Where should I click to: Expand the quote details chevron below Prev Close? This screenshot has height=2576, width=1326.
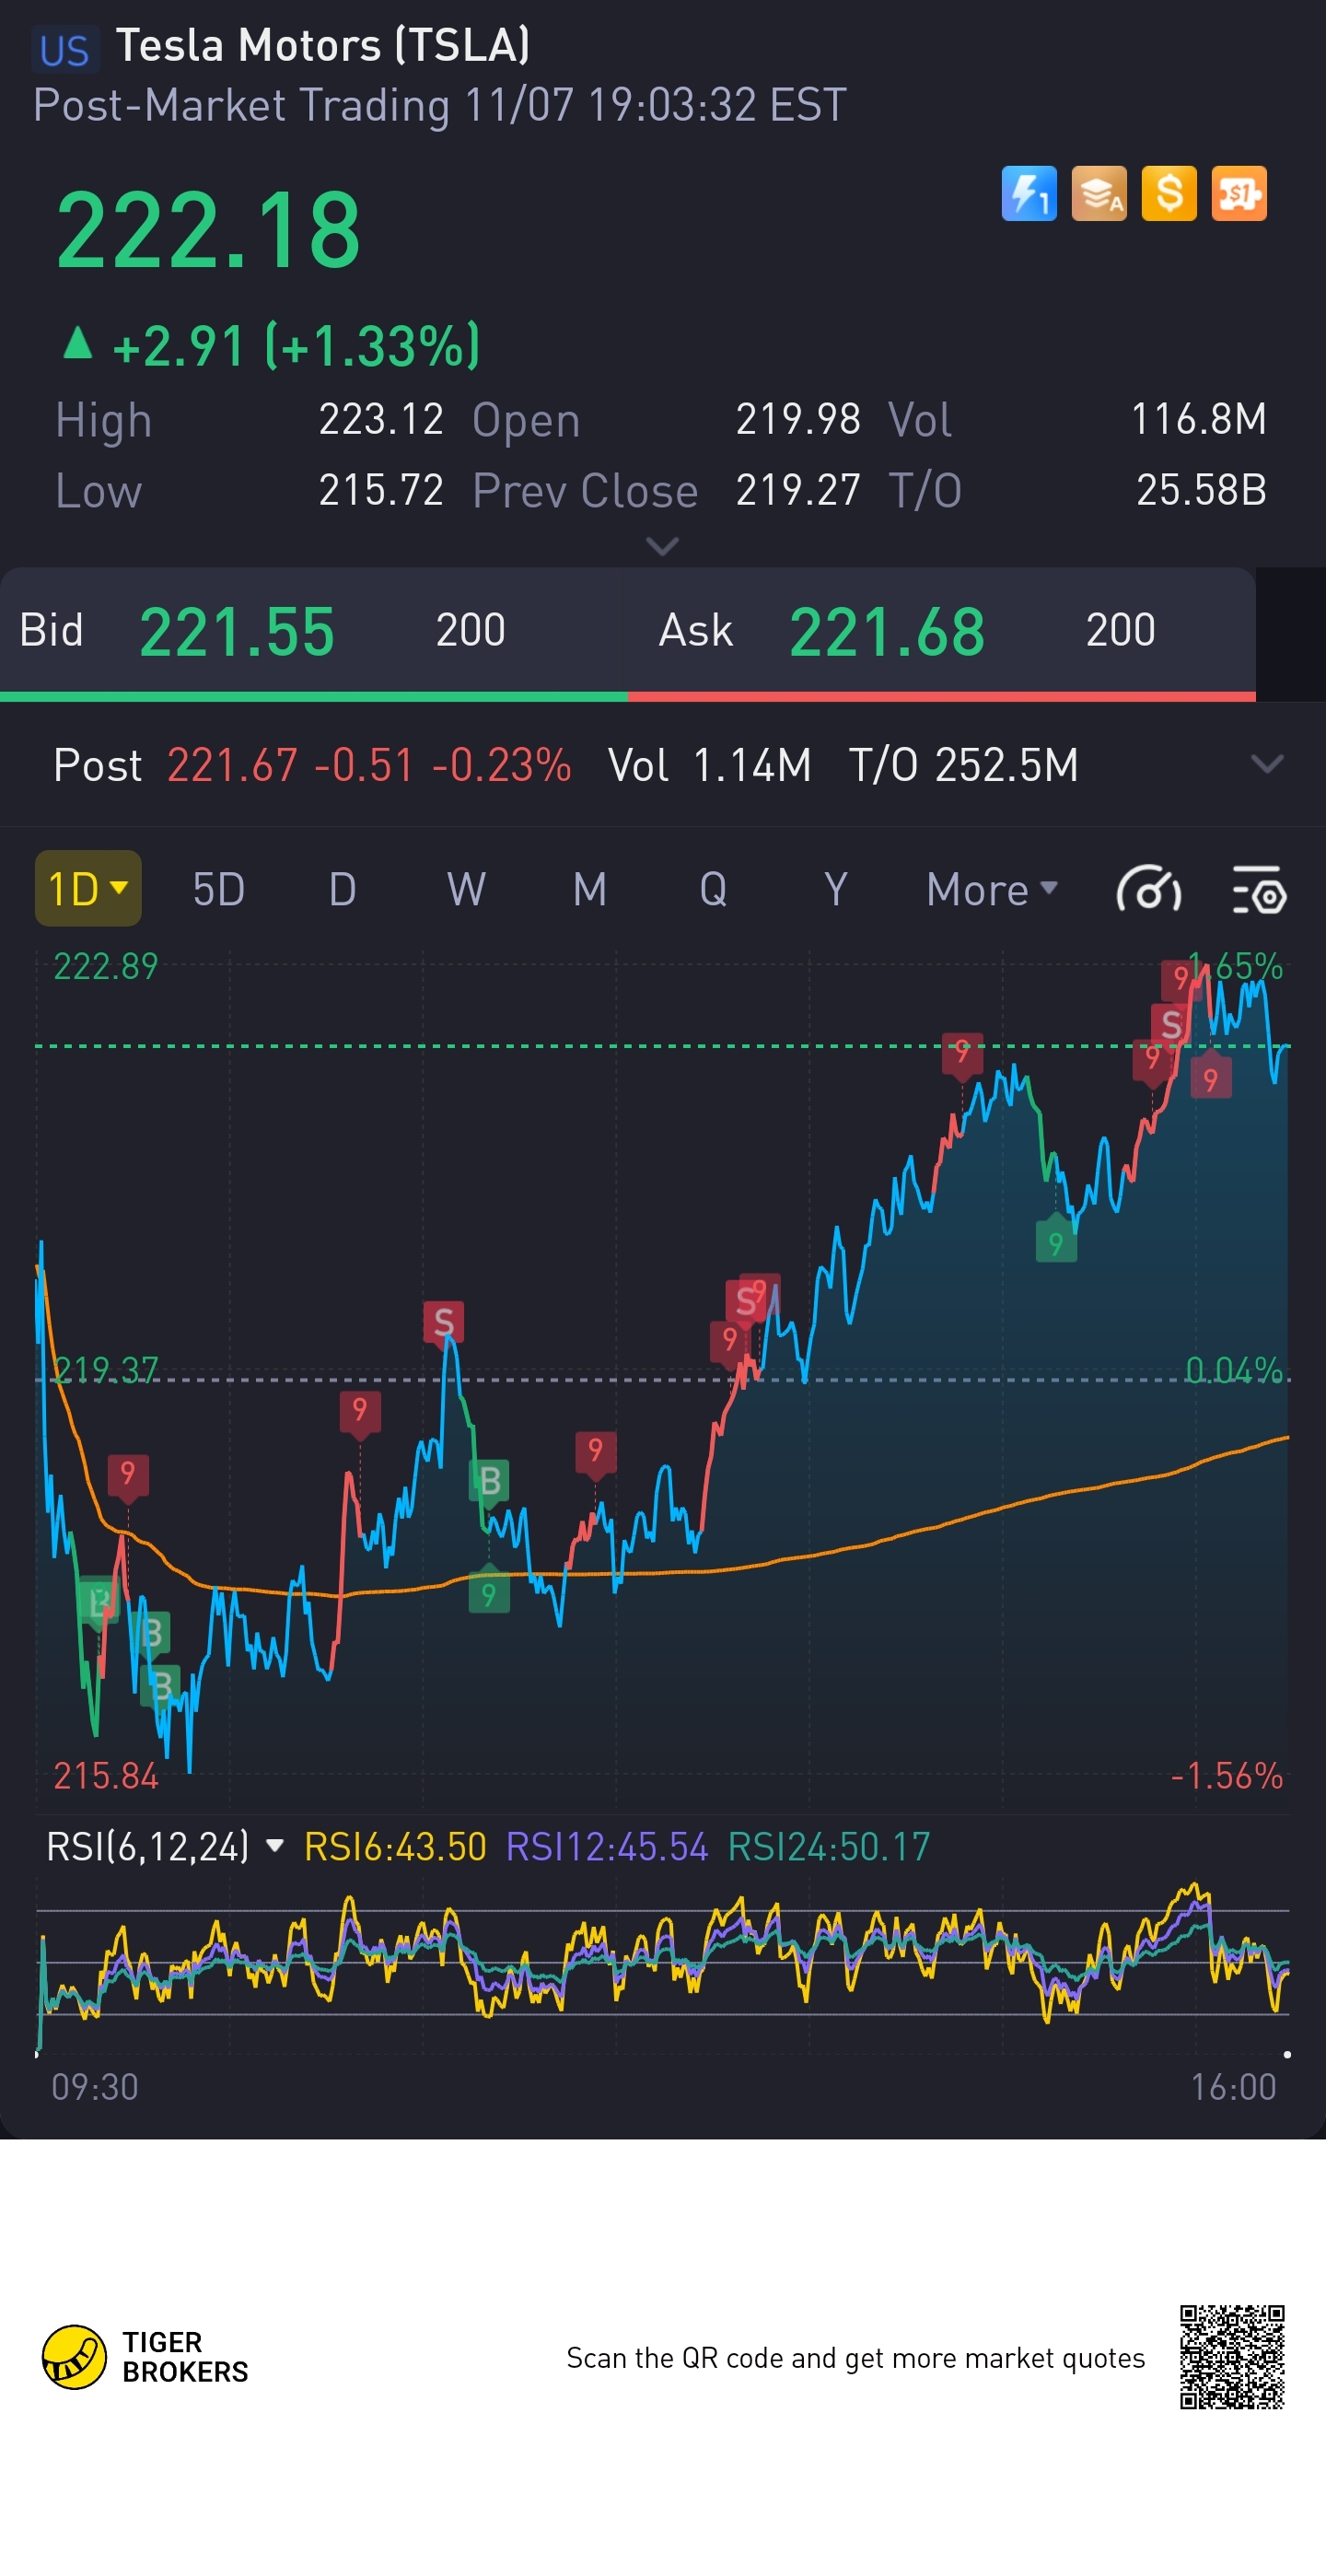[x=662, y=546]
